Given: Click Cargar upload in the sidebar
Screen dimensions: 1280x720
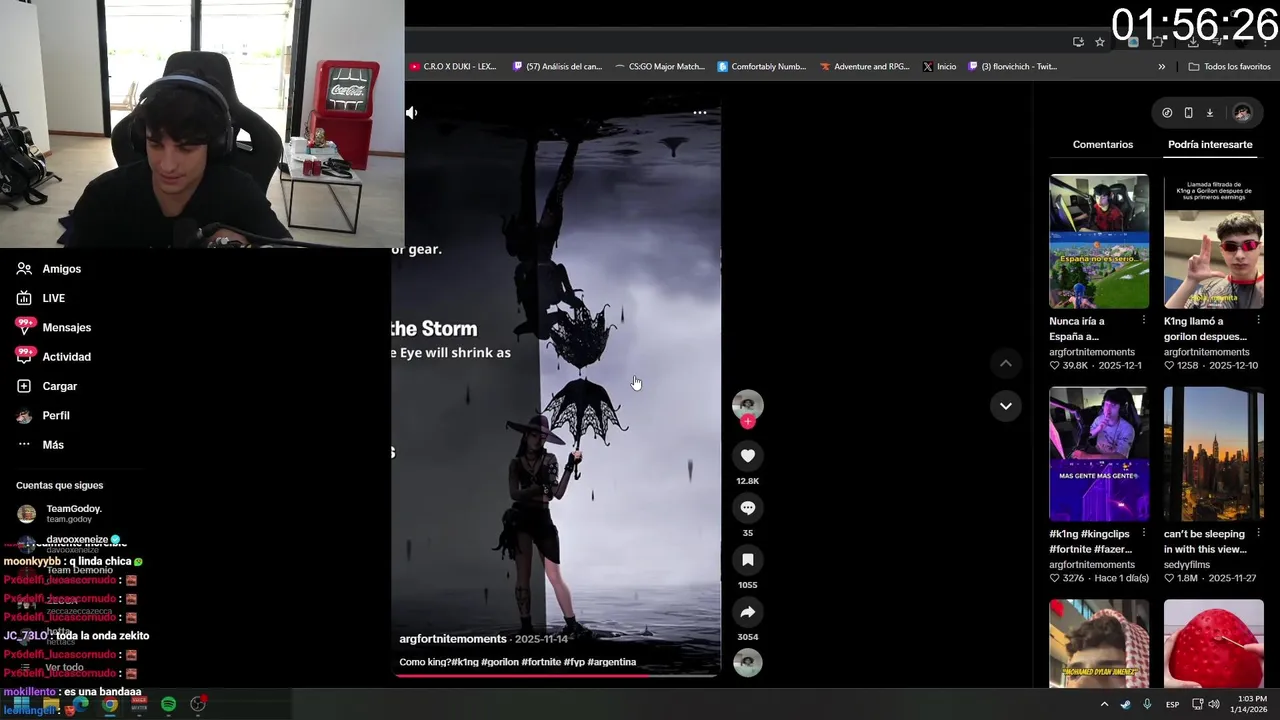Looking at the screenshot, I should click(x=47, y=386).
